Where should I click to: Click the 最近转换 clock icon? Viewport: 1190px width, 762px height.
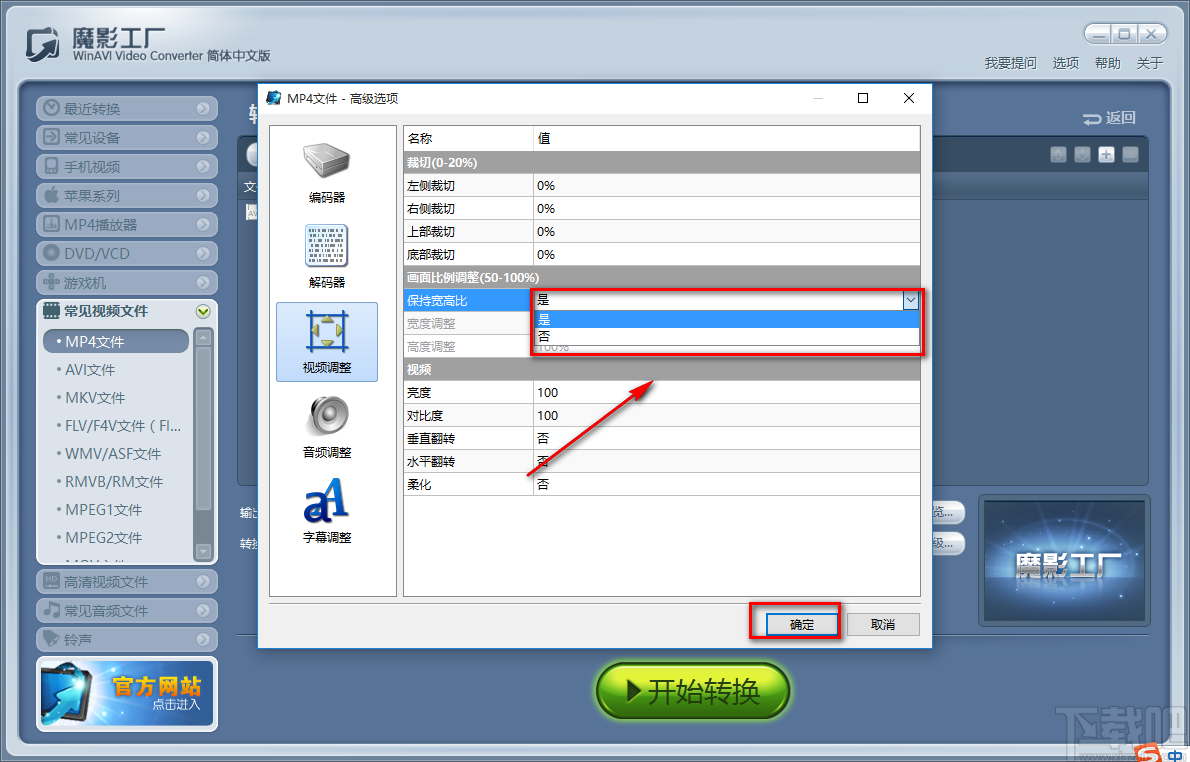[x=51, y=108]
